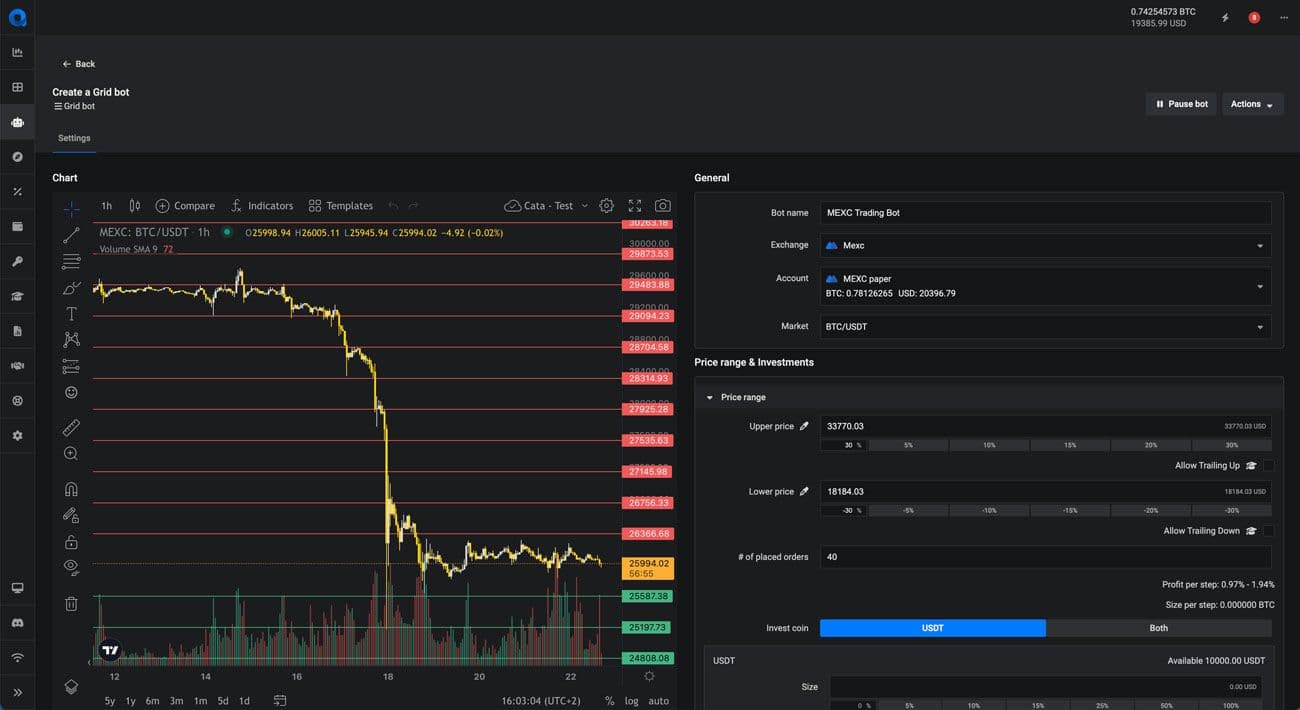Viewport: 1300px width, 710px height.
Task: Toggle percent scale on the chart
Action: [610, 701]
